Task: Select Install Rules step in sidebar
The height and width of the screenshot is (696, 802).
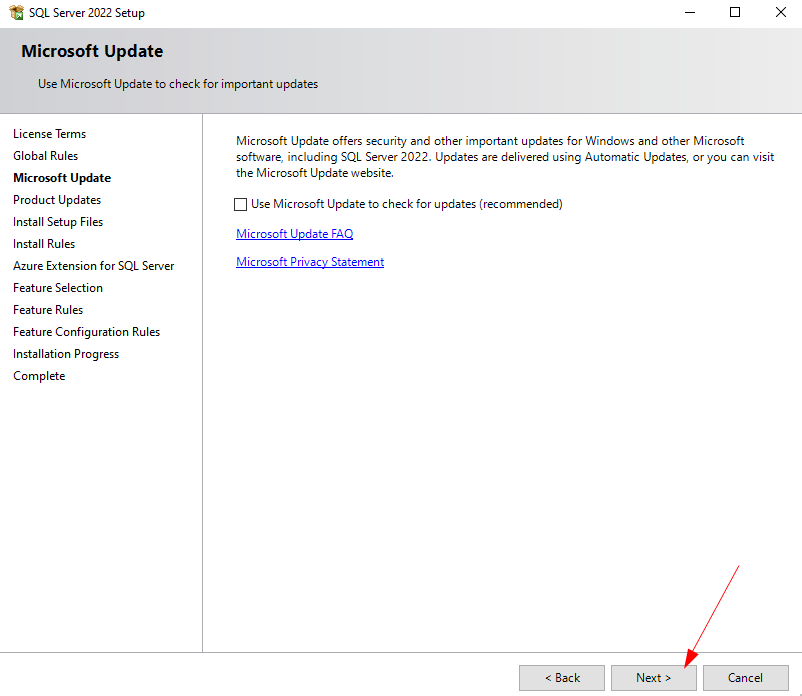Action: 44,244
